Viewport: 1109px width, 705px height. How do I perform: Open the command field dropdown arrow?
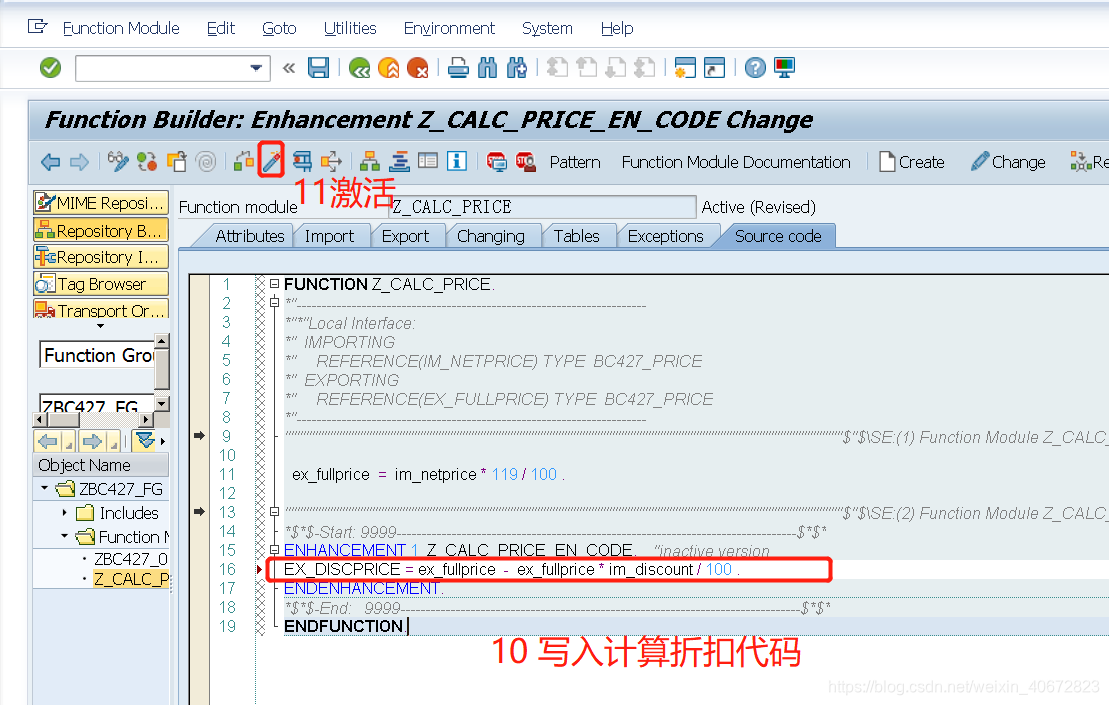click(x=256, y=69)
